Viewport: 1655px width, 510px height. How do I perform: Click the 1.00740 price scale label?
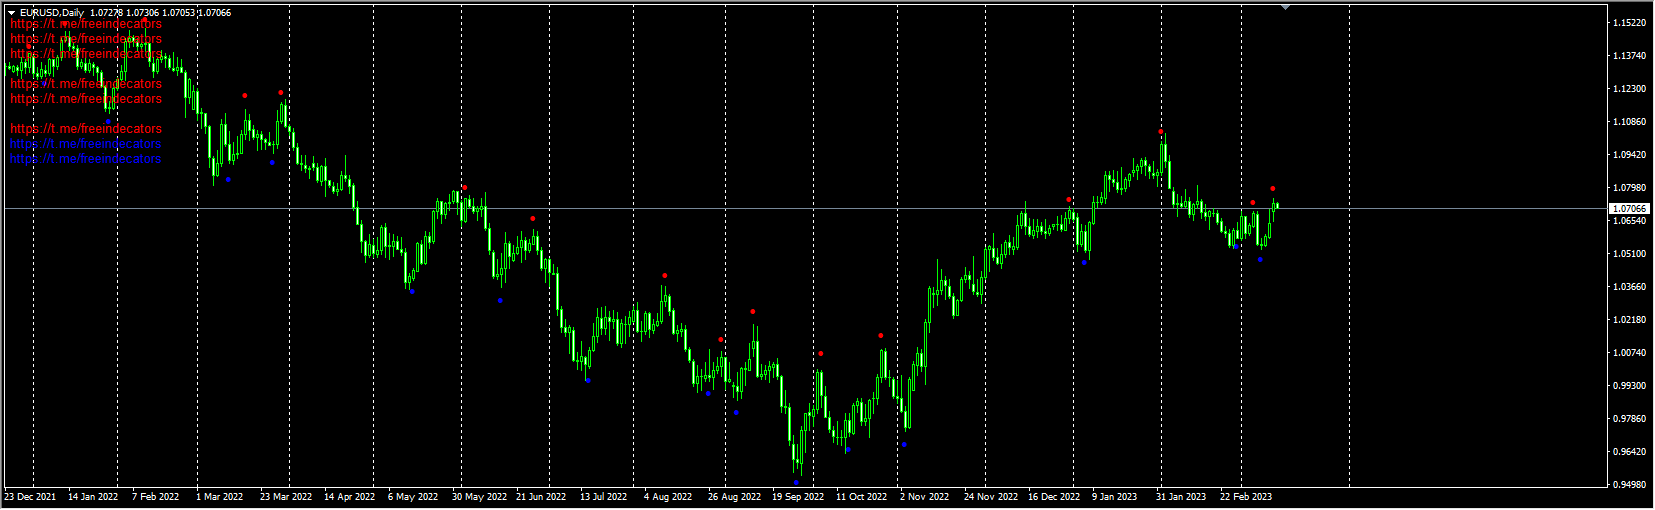(1630, 353)
